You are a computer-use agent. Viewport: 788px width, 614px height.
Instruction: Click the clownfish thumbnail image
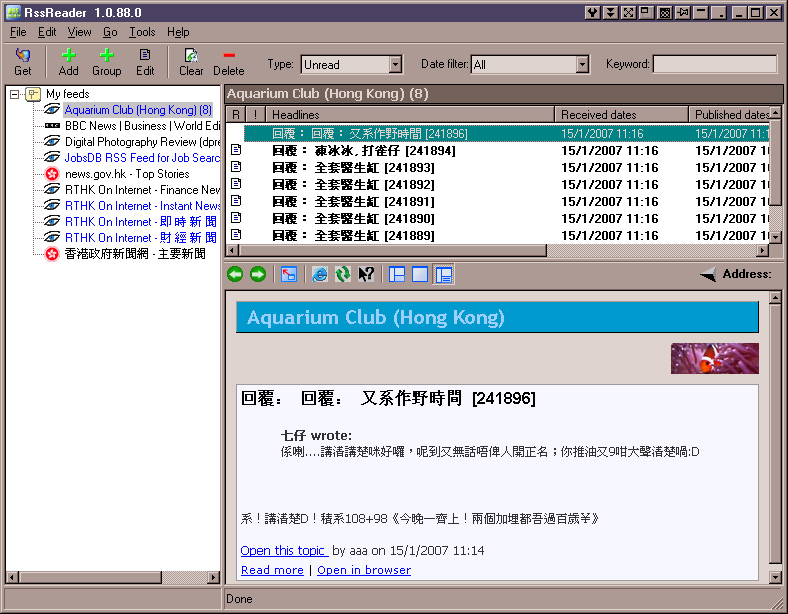(x=715, y=358)
